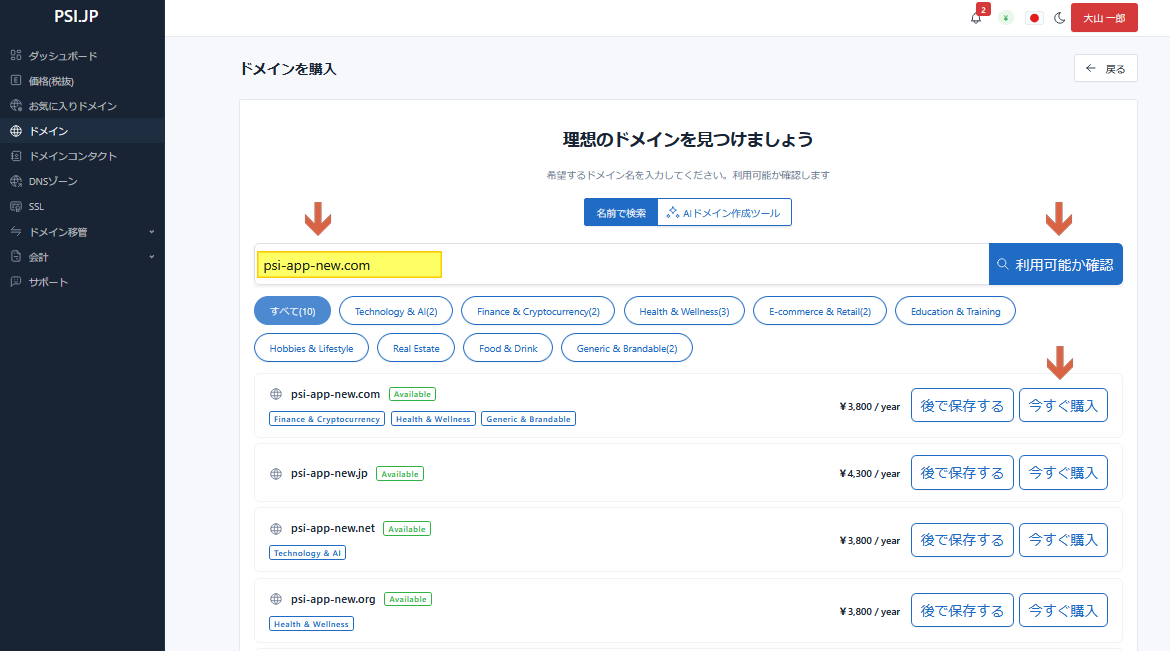Toggle dark mode with the moon icon
This screenshot has height=651, width=1170.
pyautogui.click(x=1060, y=18)
